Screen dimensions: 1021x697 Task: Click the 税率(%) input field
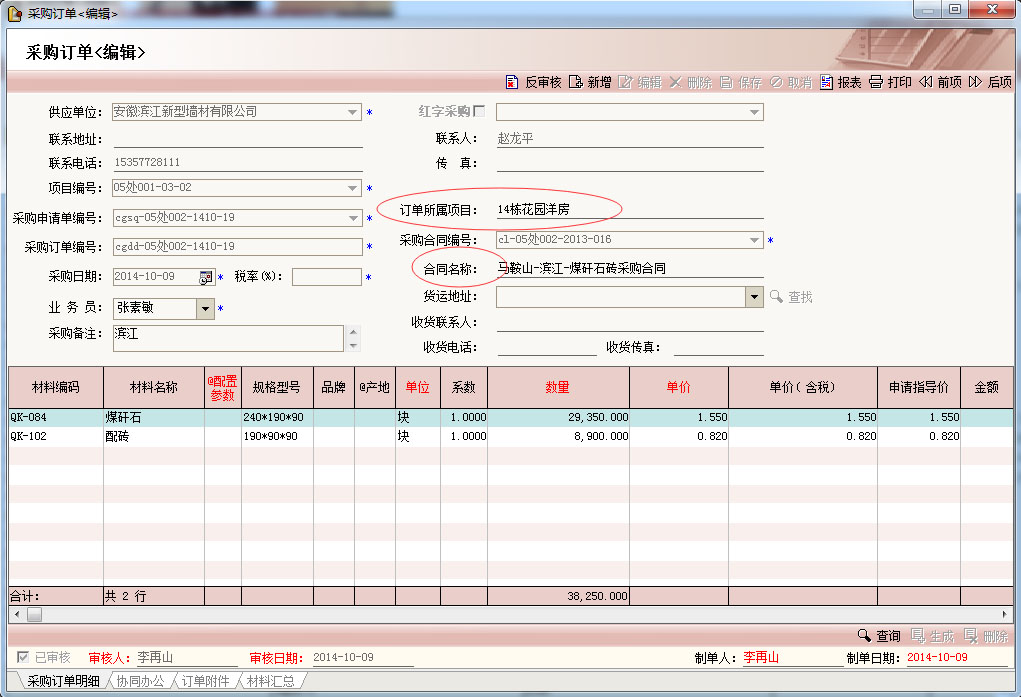pyautogui.click(x=326, y=277)
